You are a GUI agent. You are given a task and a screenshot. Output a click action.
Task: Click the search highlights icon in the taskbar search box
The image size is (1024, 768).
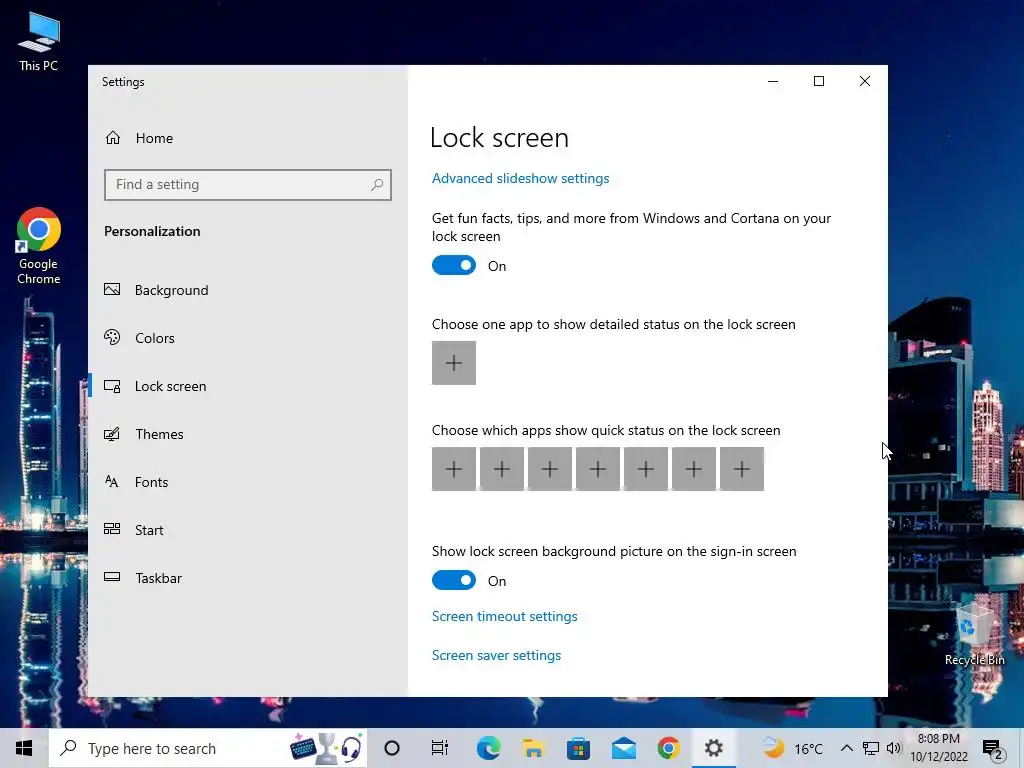[327, 748]
